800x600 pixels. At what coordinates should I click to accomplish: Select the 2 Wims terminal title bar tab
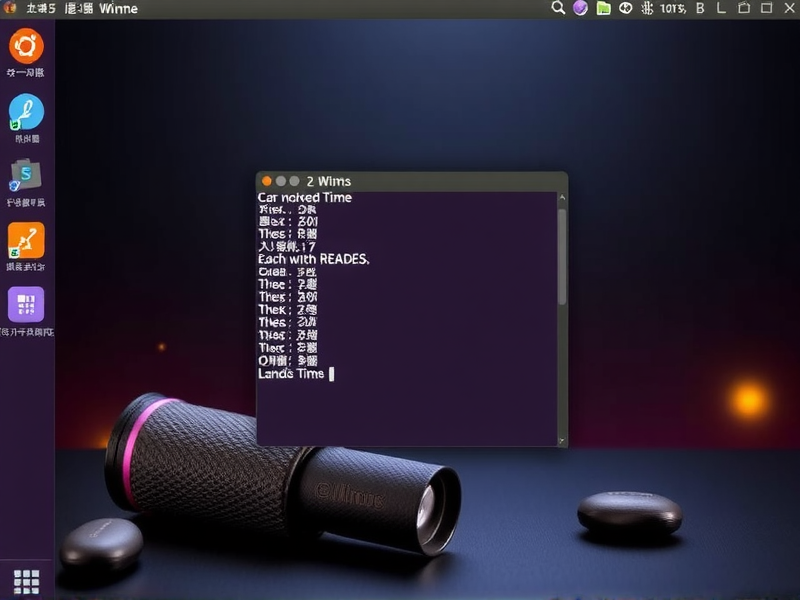pyautogui.click(x=330, y=181)
